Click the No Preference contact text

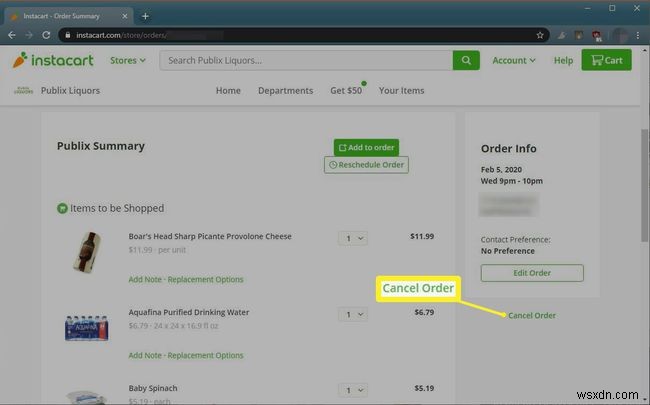click(x=507, y=251)
